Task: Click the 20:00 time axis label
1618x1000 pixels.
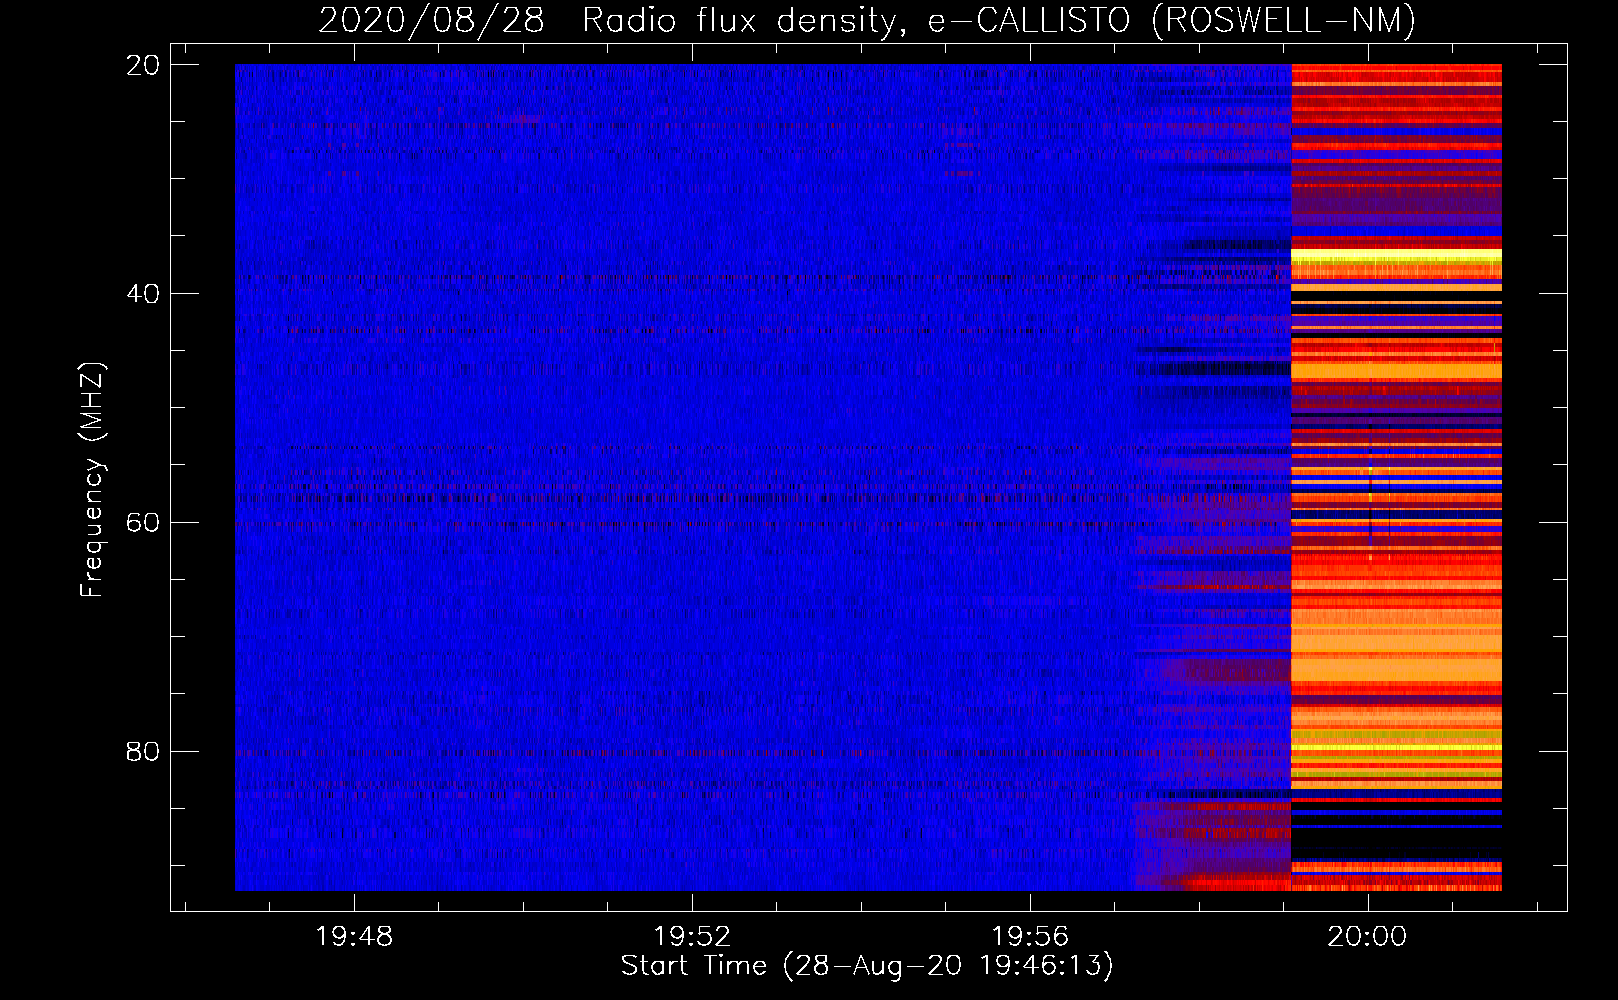Action: point(1367,937)
